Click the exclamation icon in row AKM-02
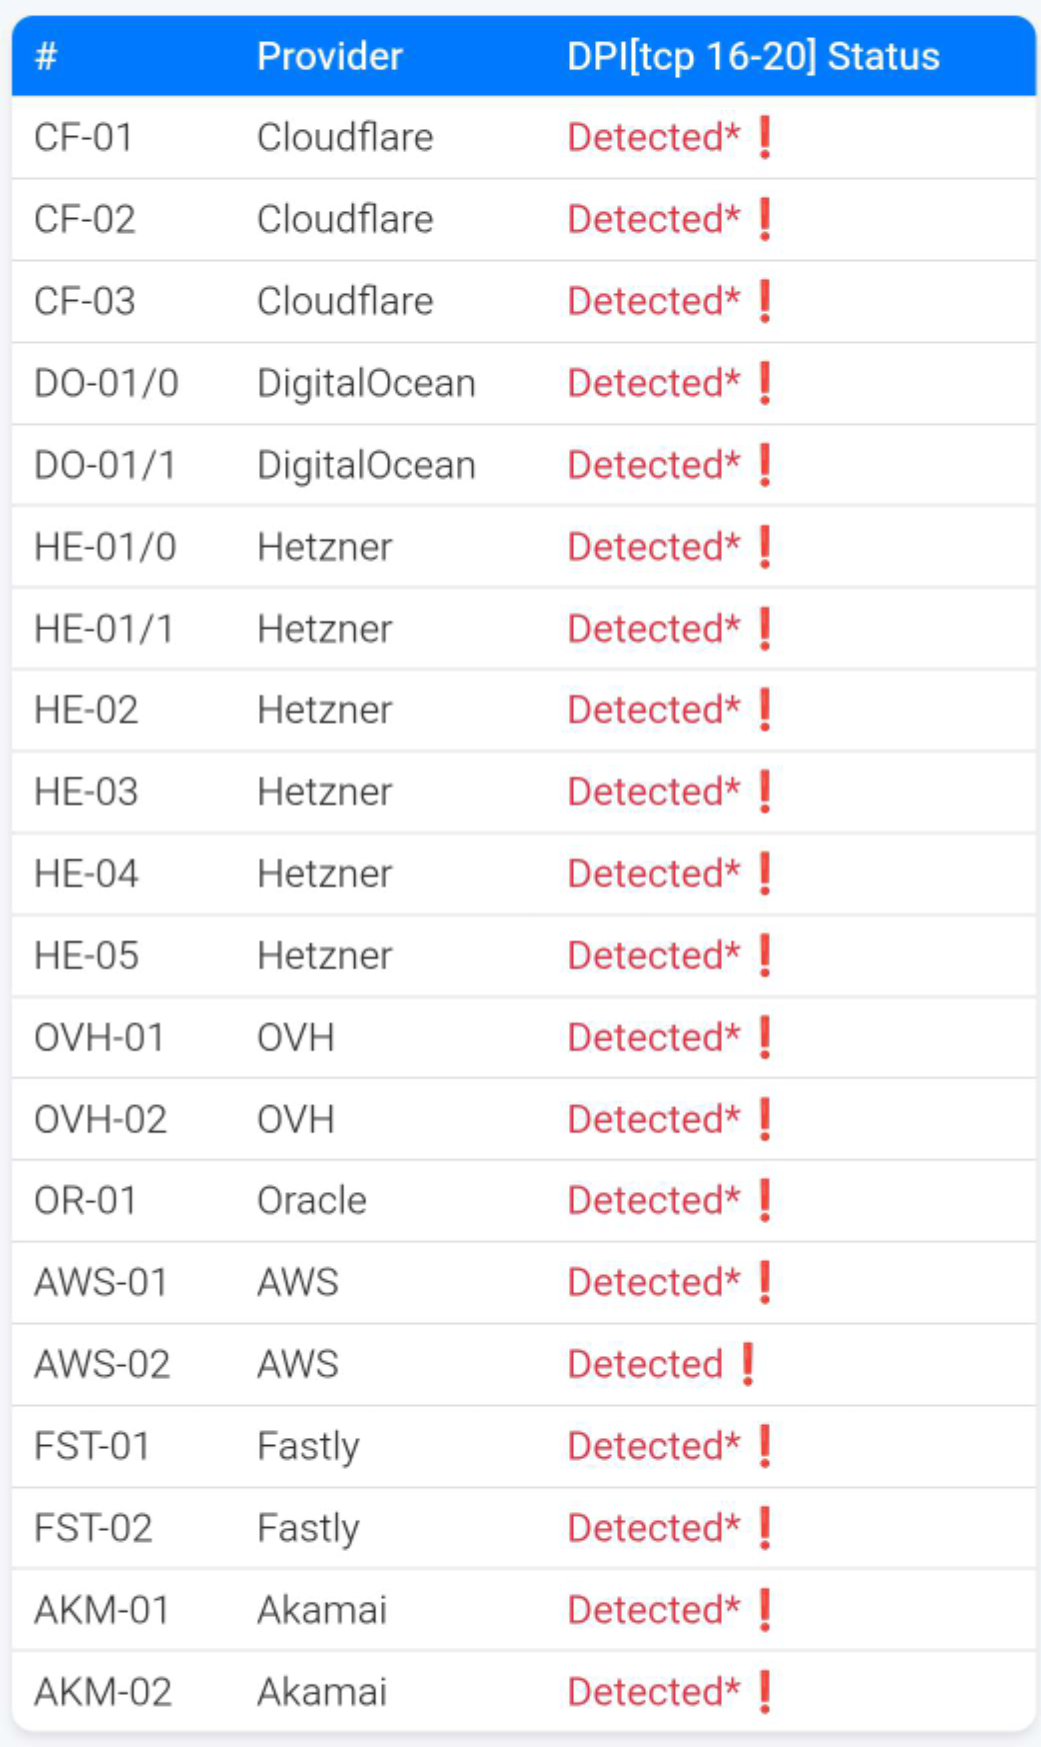The width and height of the screenshot is (1041, 1747). [765, 1692]
